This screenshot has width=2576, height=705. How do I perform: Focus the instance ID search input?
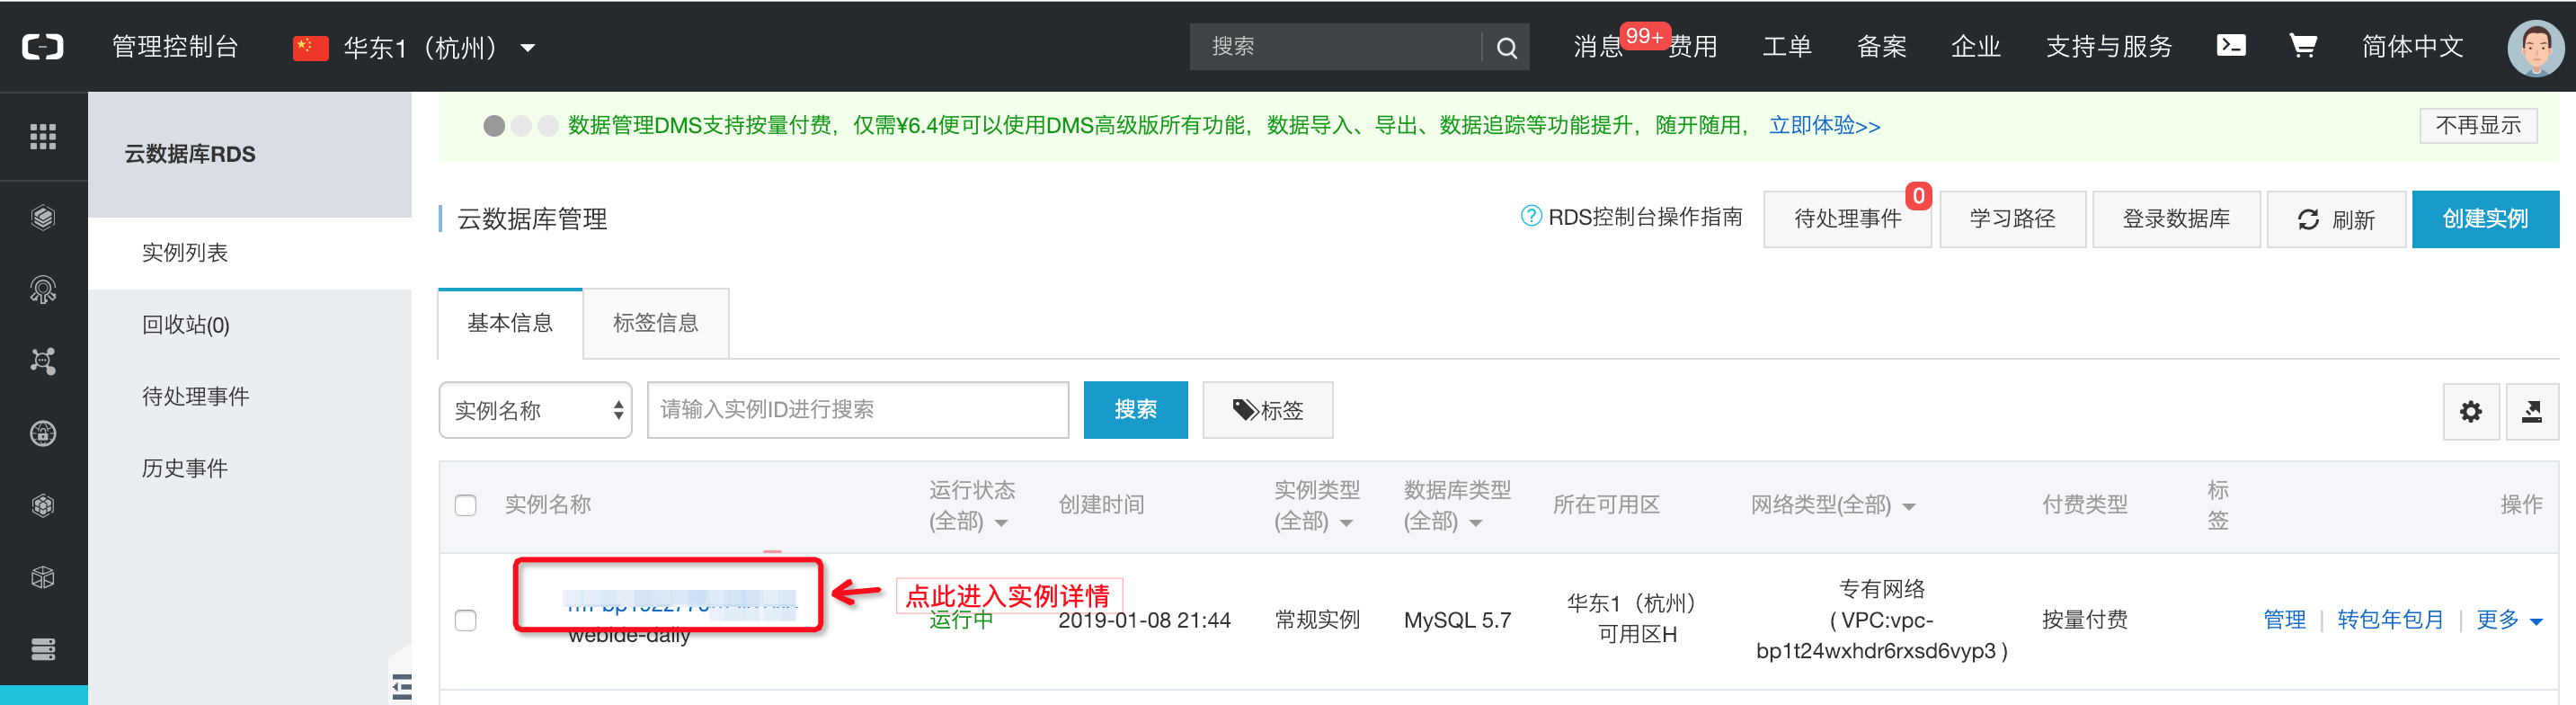pos(857,410)
